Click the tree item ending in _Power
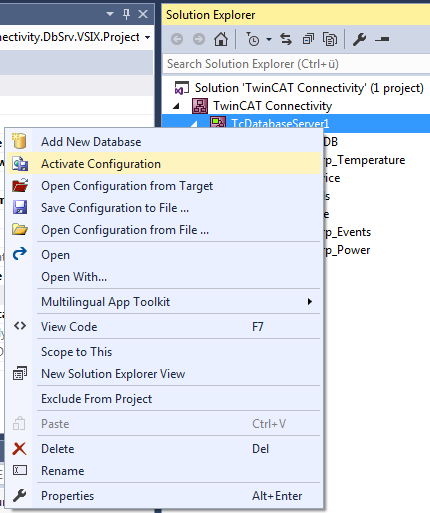This screenshot has height=513, width=430. pos(347,250)
